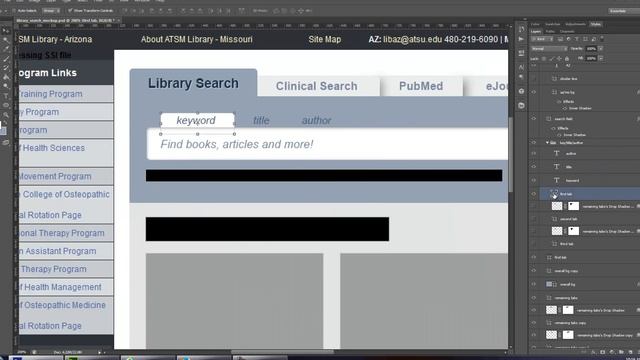Select the Drop Shadow copy layer mask thumbnail
This screenshot has width=640, height=360.
coord(568,335)
